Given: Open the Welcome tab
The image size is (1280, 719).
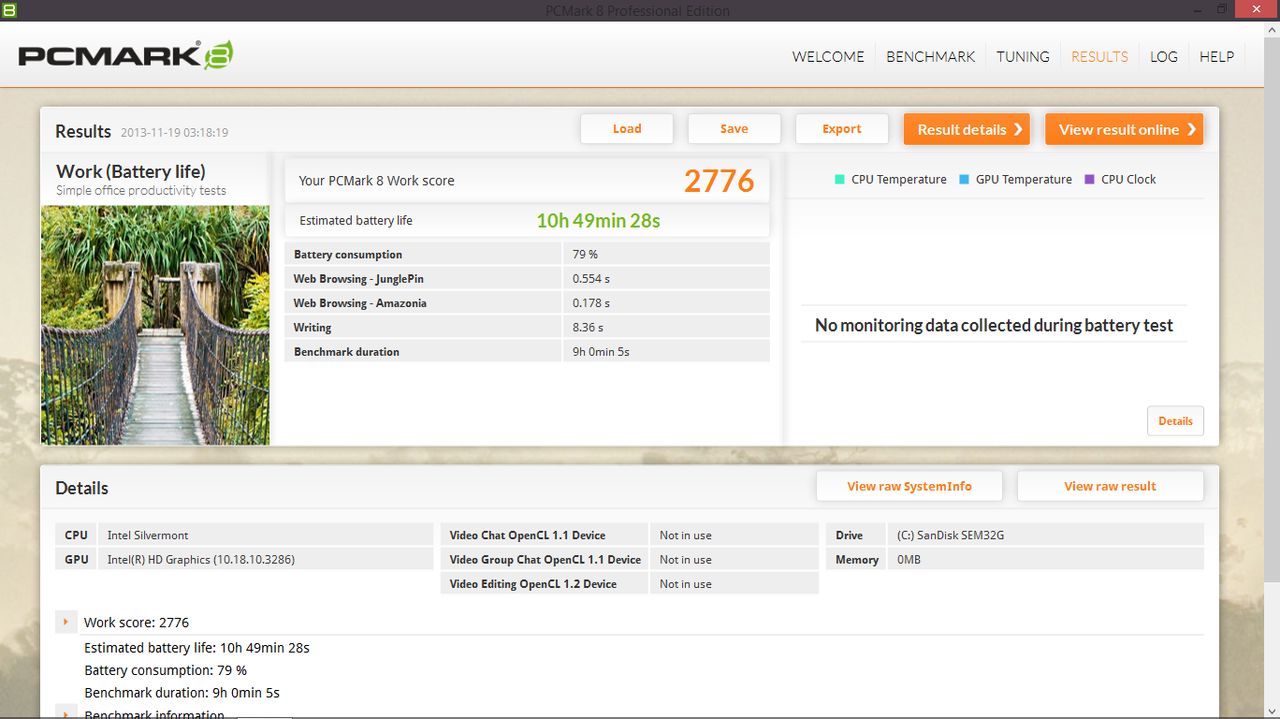Looking at the screenshot, I should coord(828,57).
